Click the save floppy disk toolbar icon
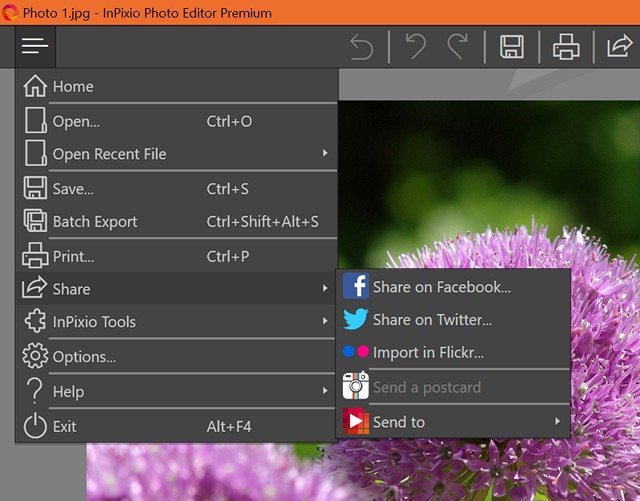640x501 pixels. pyautogui.click(x=512, y=47)
